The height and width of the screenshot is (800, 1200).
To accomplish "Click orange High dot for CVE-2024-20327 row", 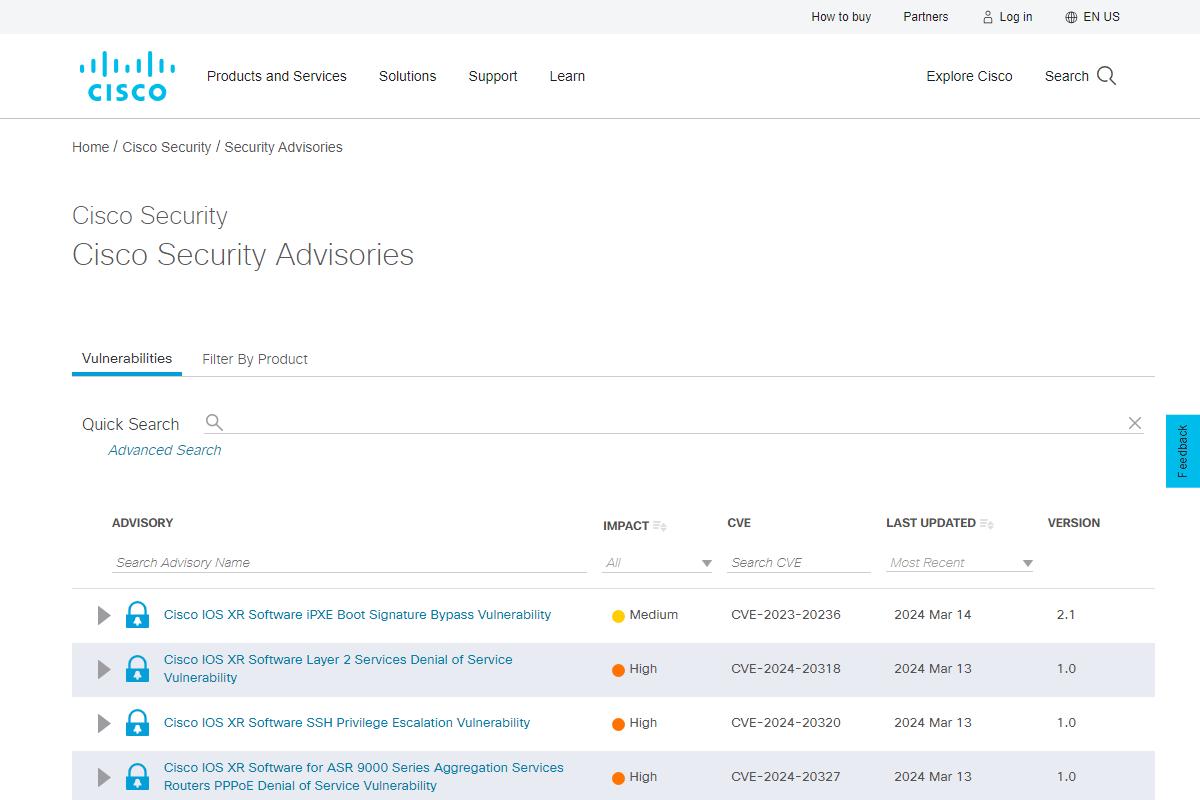I will 618,778.
